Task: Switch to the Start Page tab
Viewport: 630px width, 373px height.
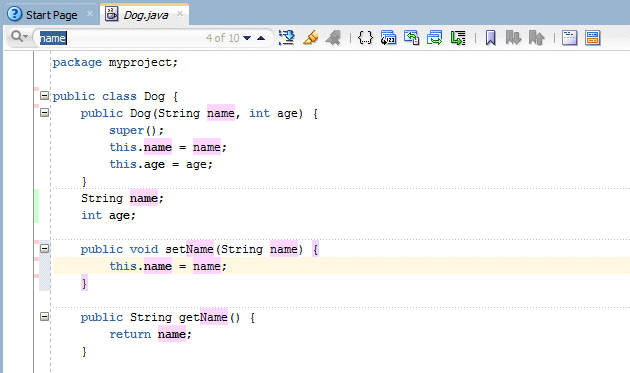Action: point(51,15)
